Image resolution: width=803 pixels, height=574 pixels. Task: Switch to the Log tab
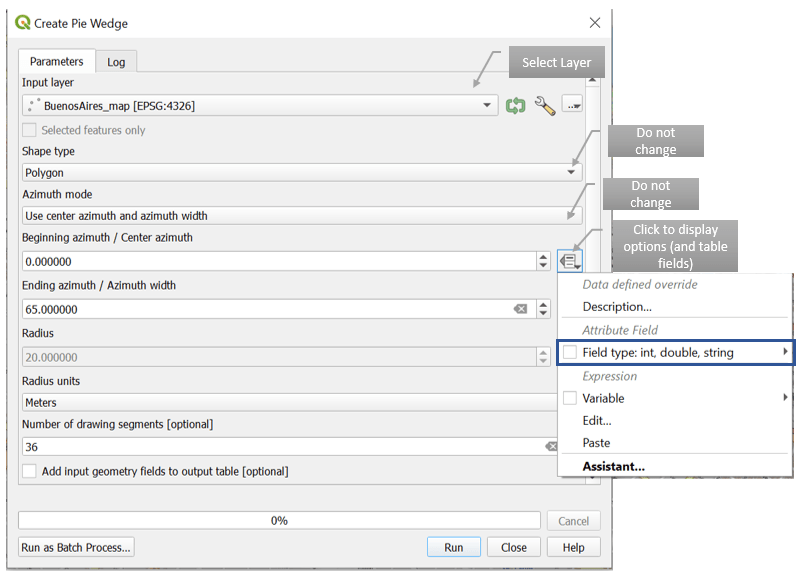click(x=116, y=61)
